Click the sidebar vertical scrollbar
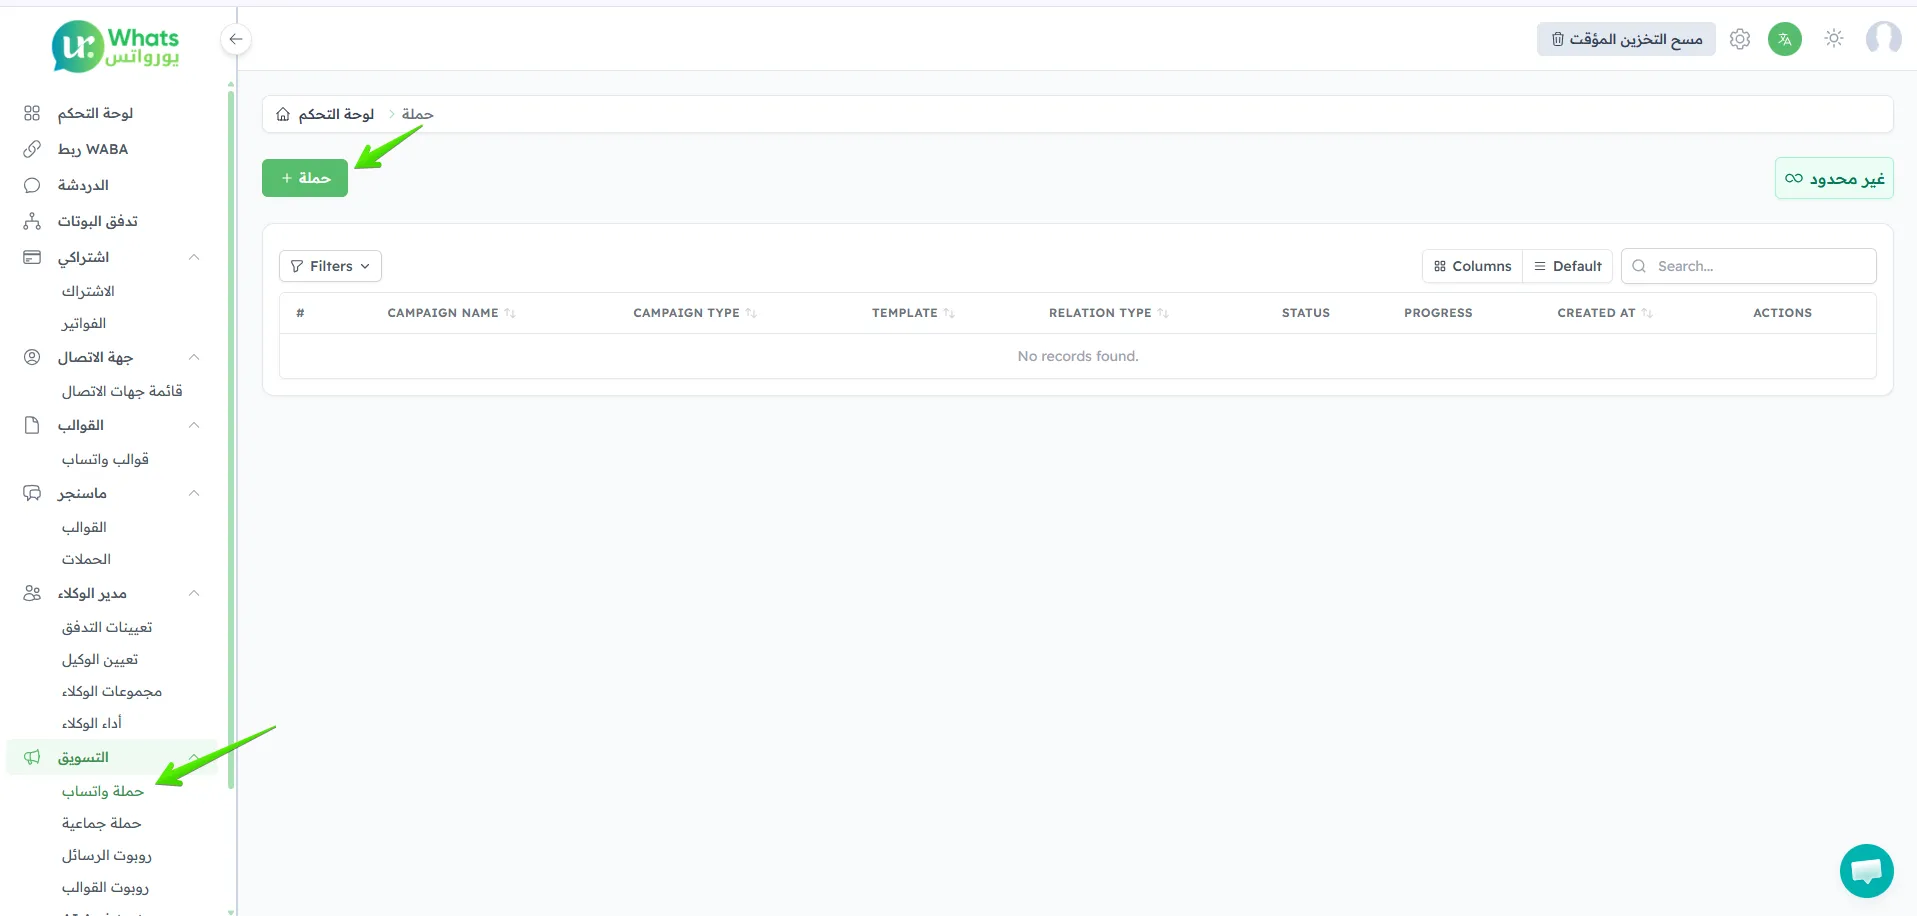 231,440
